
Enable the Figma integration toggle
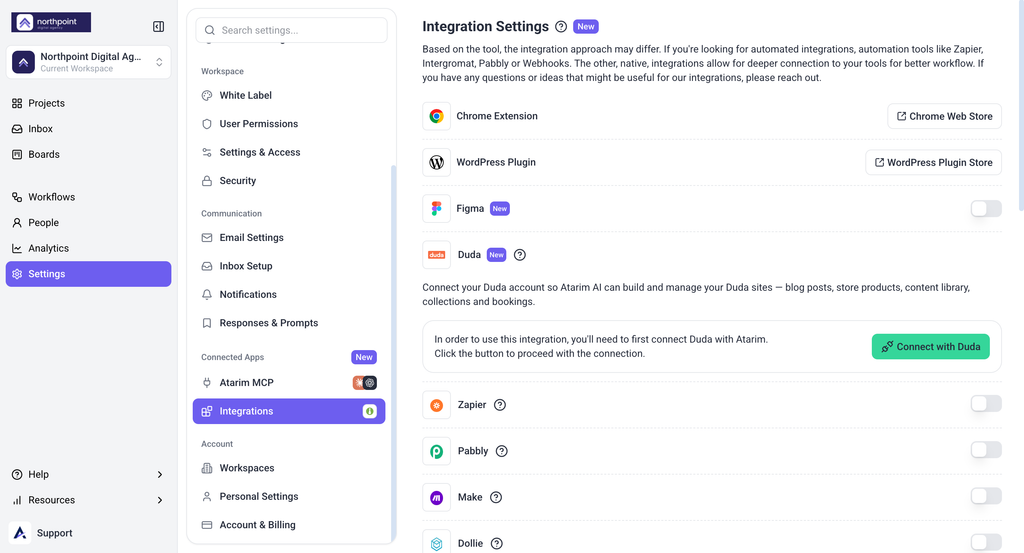point(985,209)
